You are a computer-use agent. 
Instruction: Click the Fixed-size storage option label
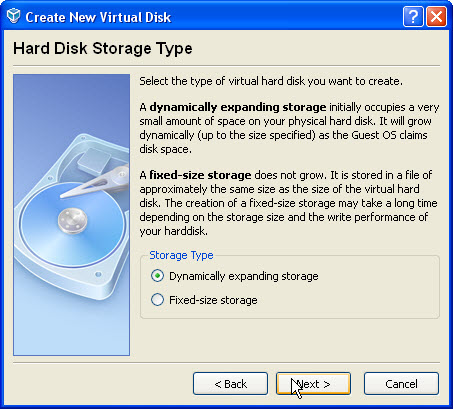pos(213,300)
